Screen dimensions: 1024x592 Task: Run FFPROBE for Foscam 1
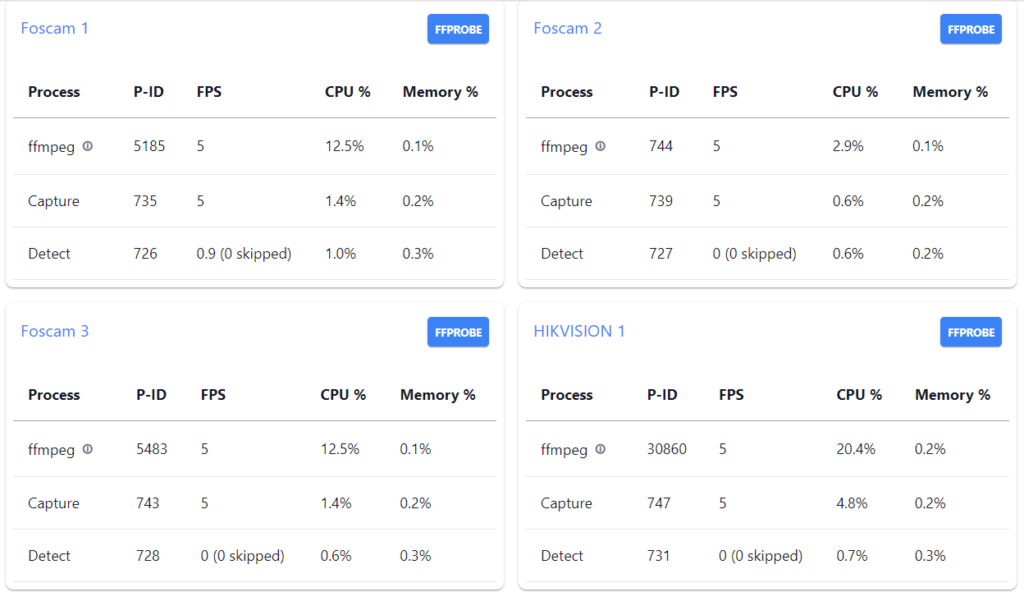pyautogui.click(x=458, y=29)
